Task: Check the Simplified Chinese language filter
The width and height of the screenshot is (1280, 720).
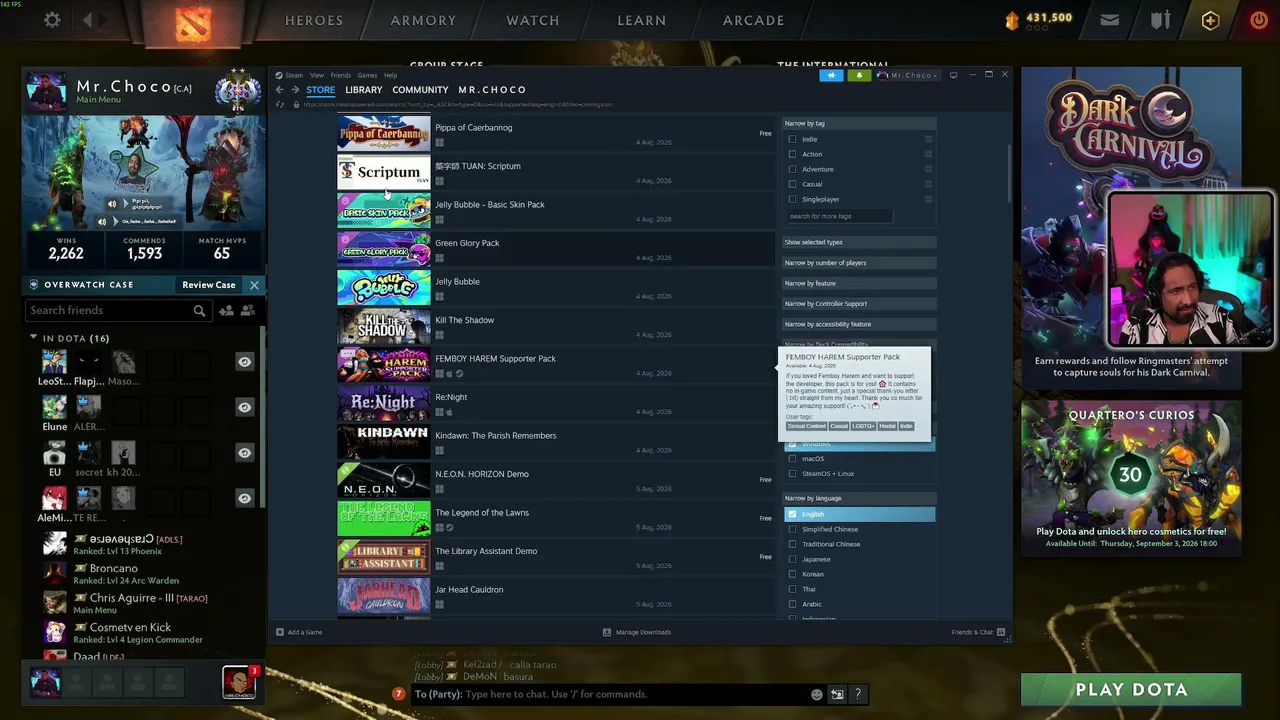Action: tap(793, 529)
